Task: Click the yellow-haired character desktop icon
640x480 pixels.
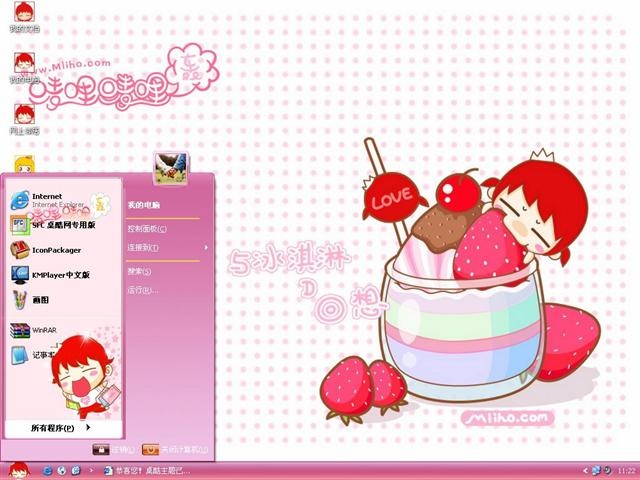Action: (x=24, y=164)
